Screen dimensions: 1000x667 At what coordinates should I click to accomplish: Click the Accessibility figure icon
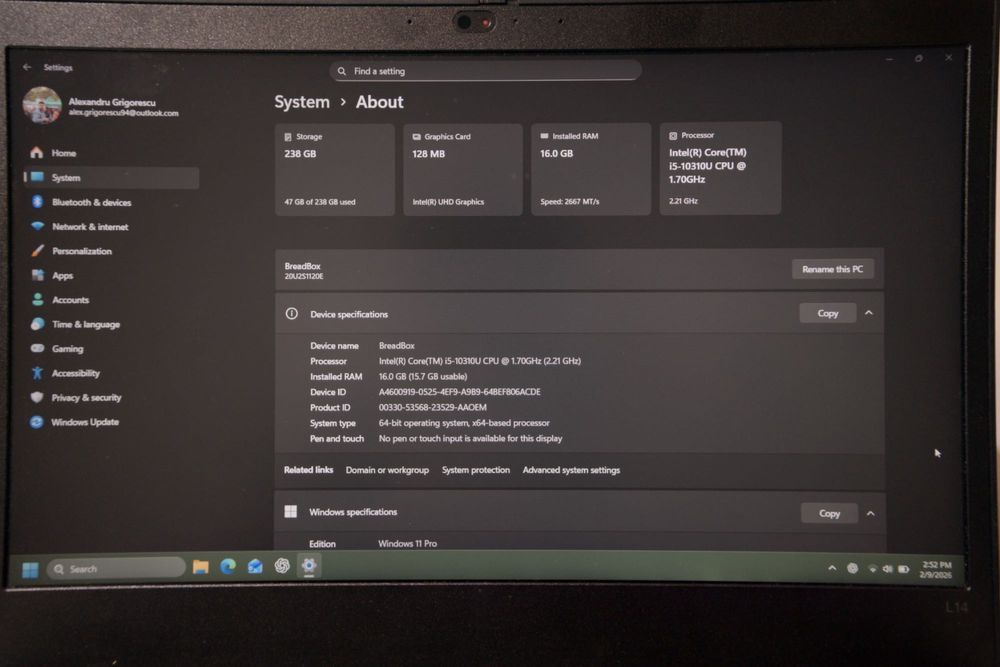38,373
